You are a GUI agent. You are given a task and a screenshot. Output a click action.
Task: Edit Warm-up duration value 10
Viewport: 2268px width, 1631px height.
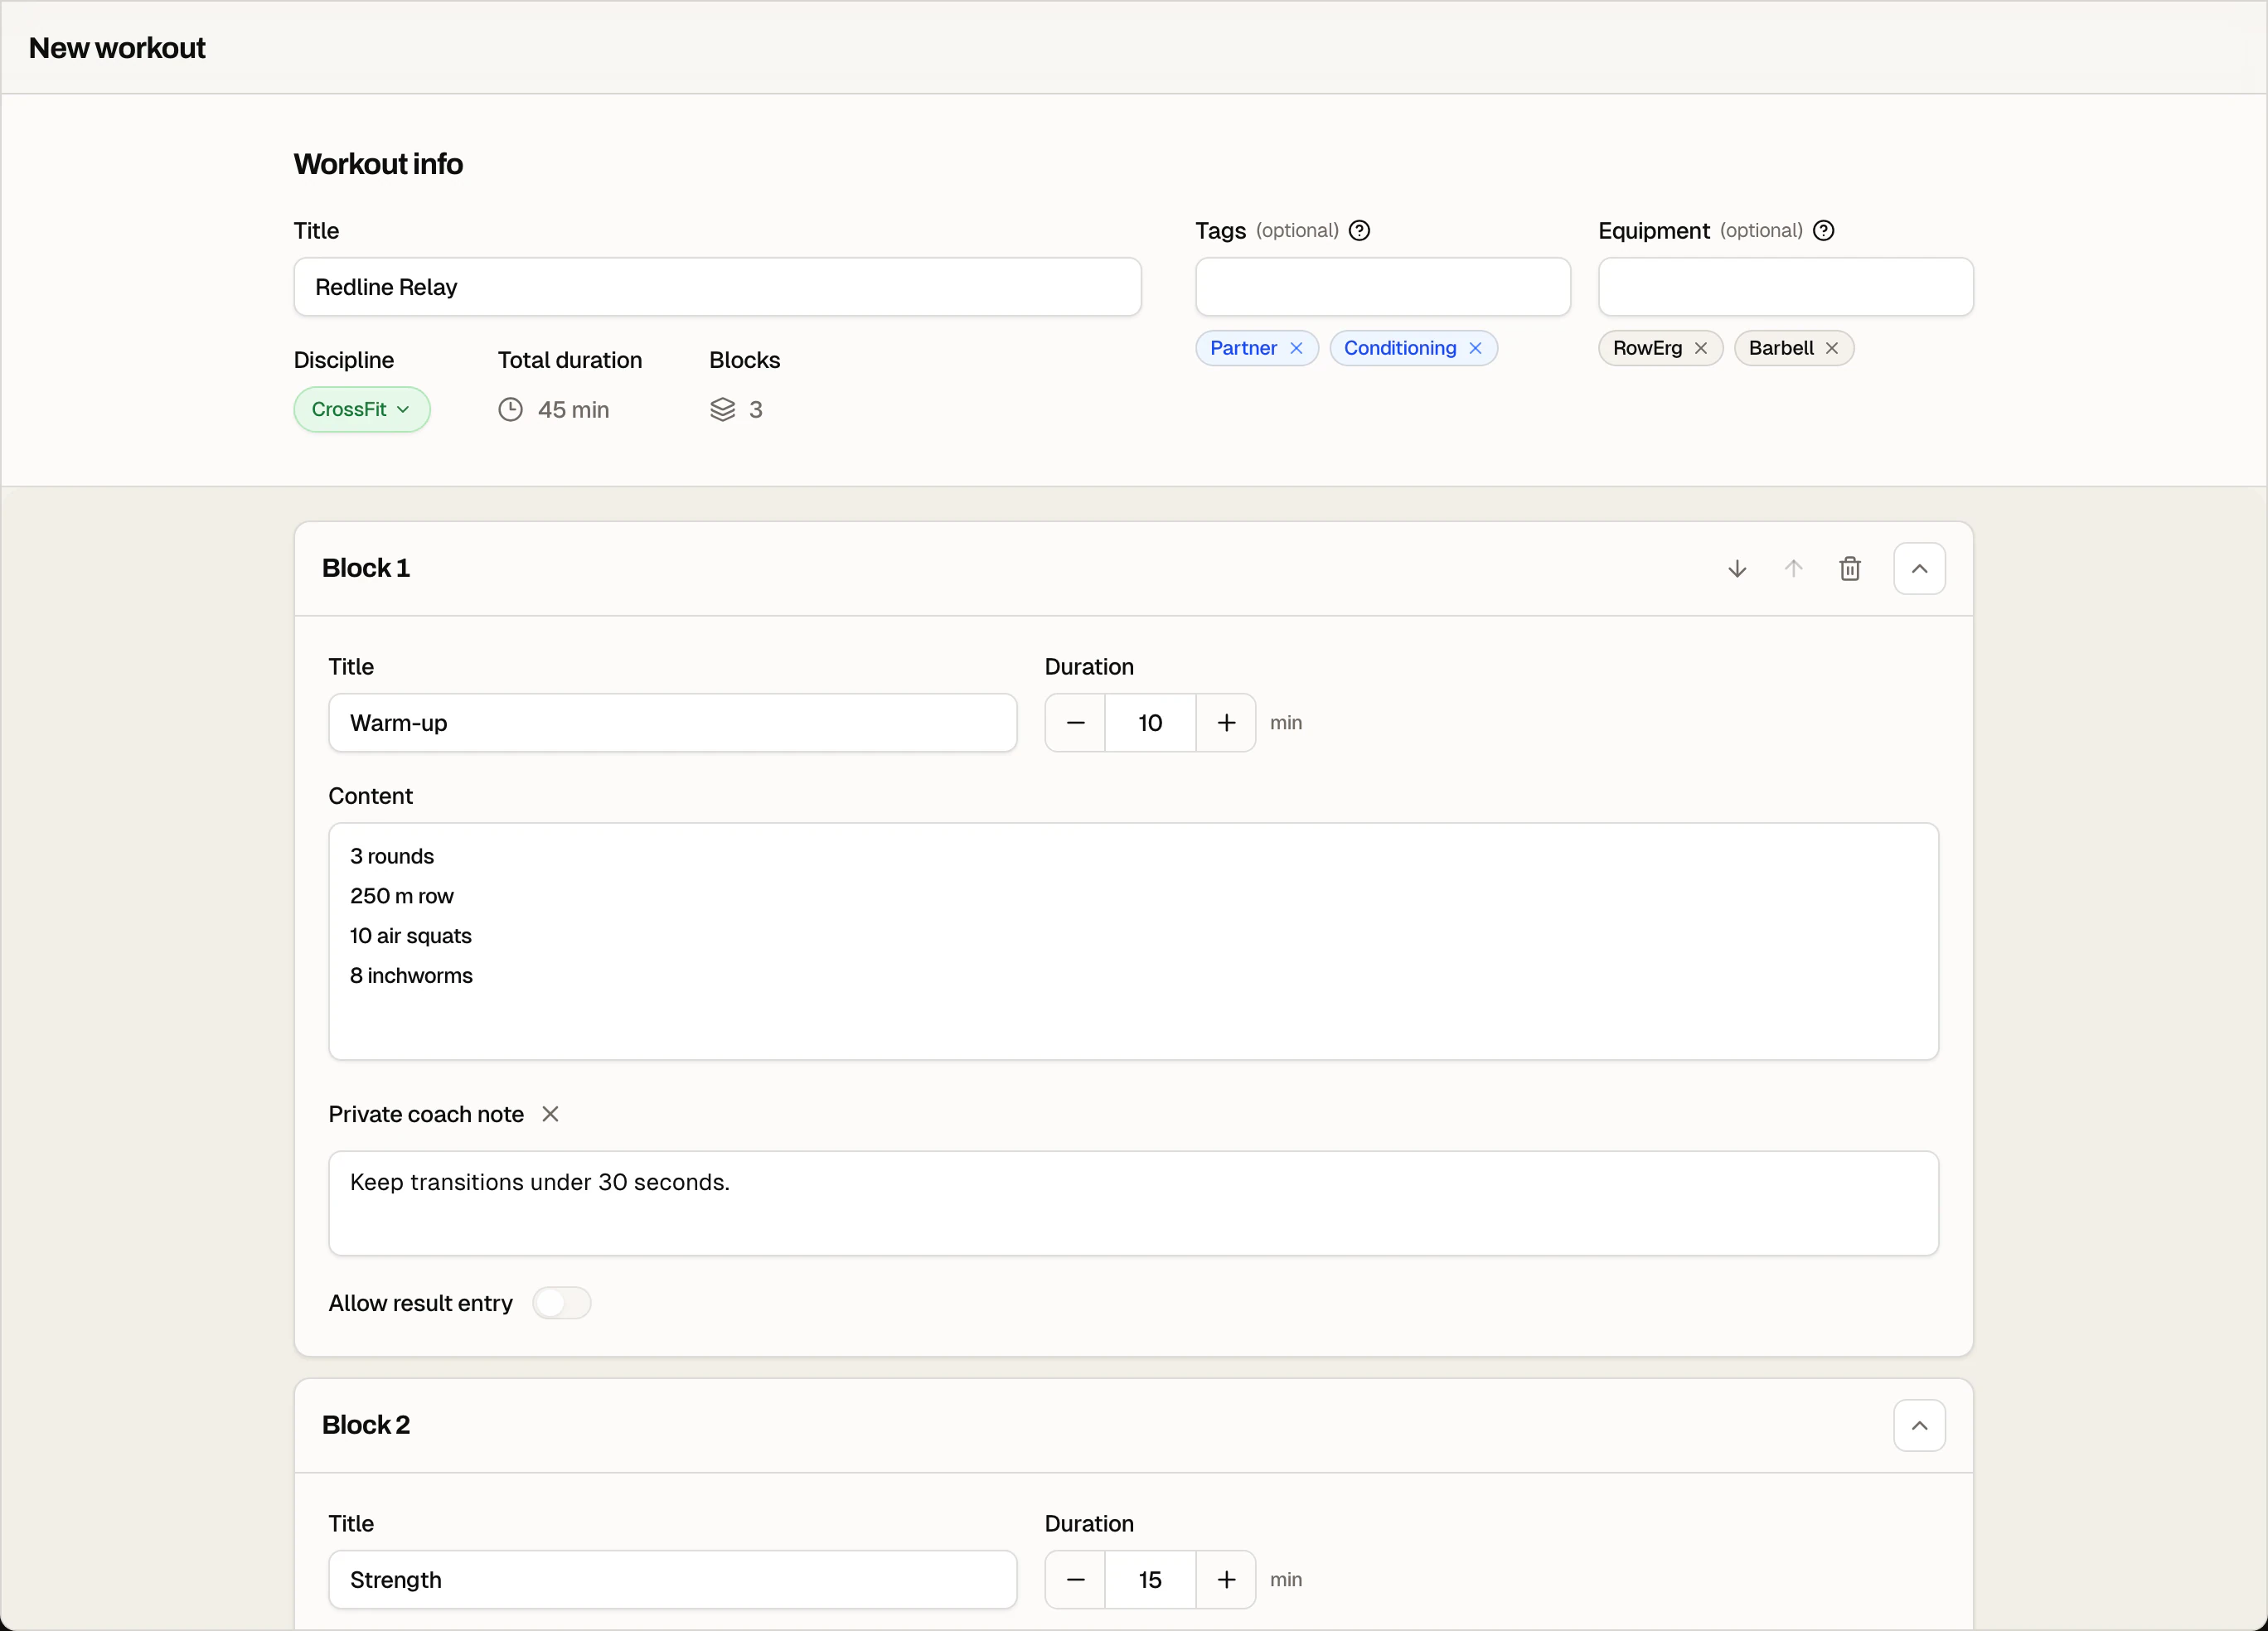pos(1150,723)
